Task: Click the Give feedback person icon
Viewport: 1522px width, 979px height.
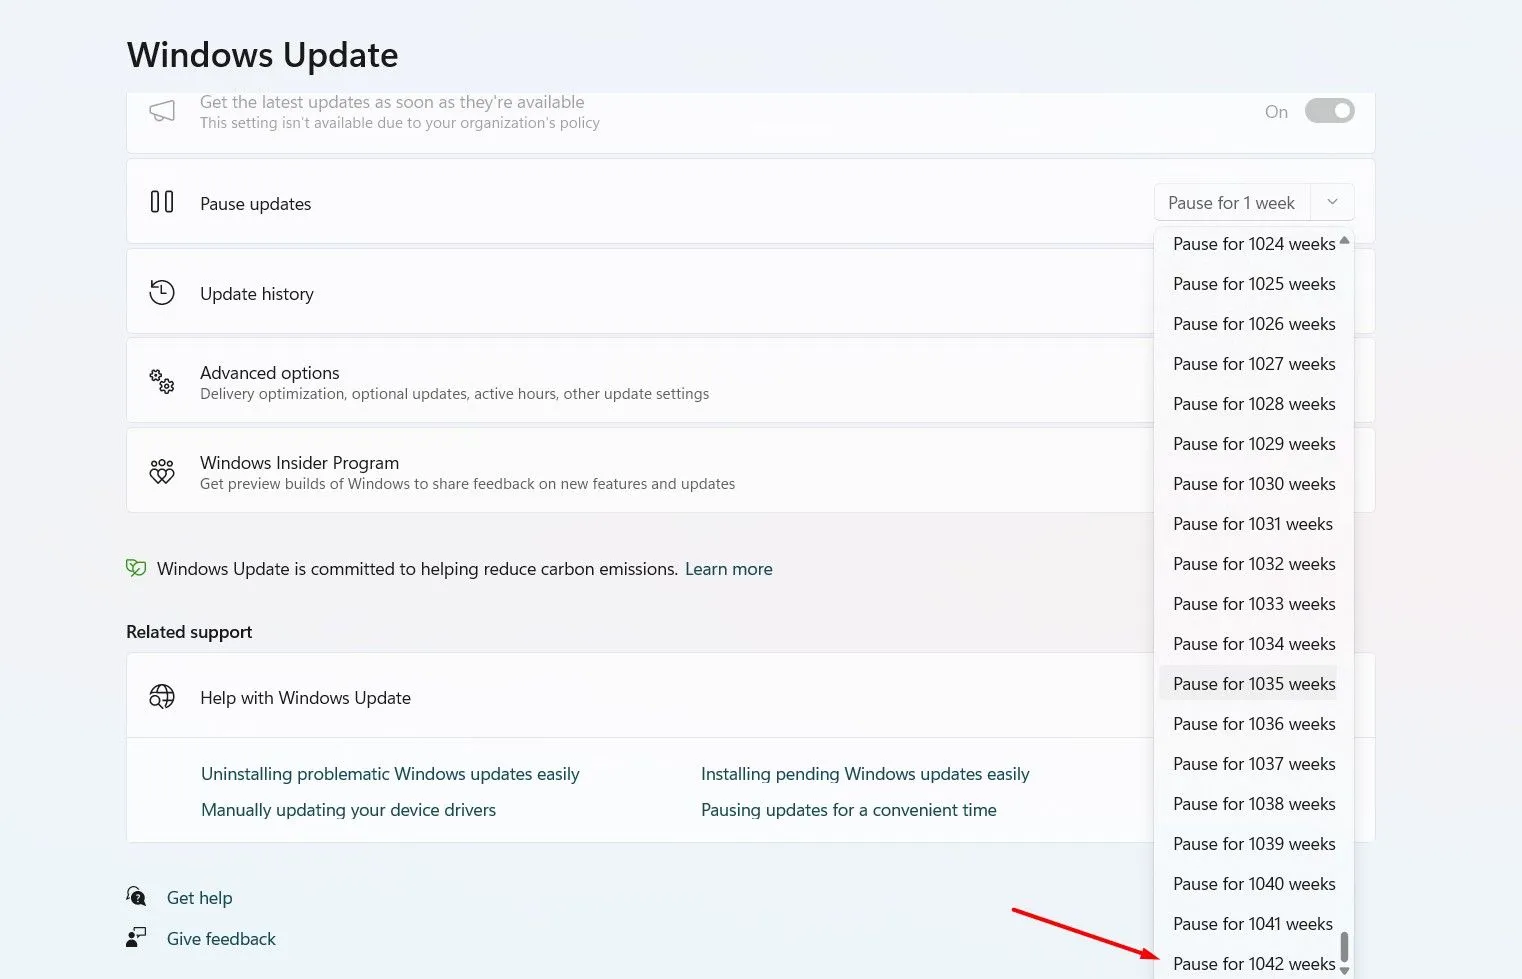Action: coord(137,938)
